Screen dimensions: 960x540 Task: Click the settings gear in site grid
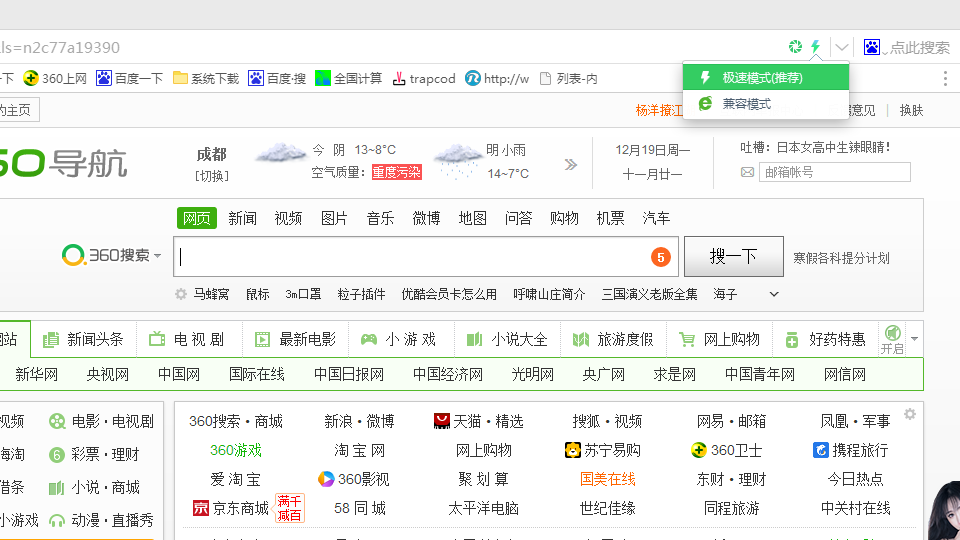pyautogui.click(x=910, y=414)
